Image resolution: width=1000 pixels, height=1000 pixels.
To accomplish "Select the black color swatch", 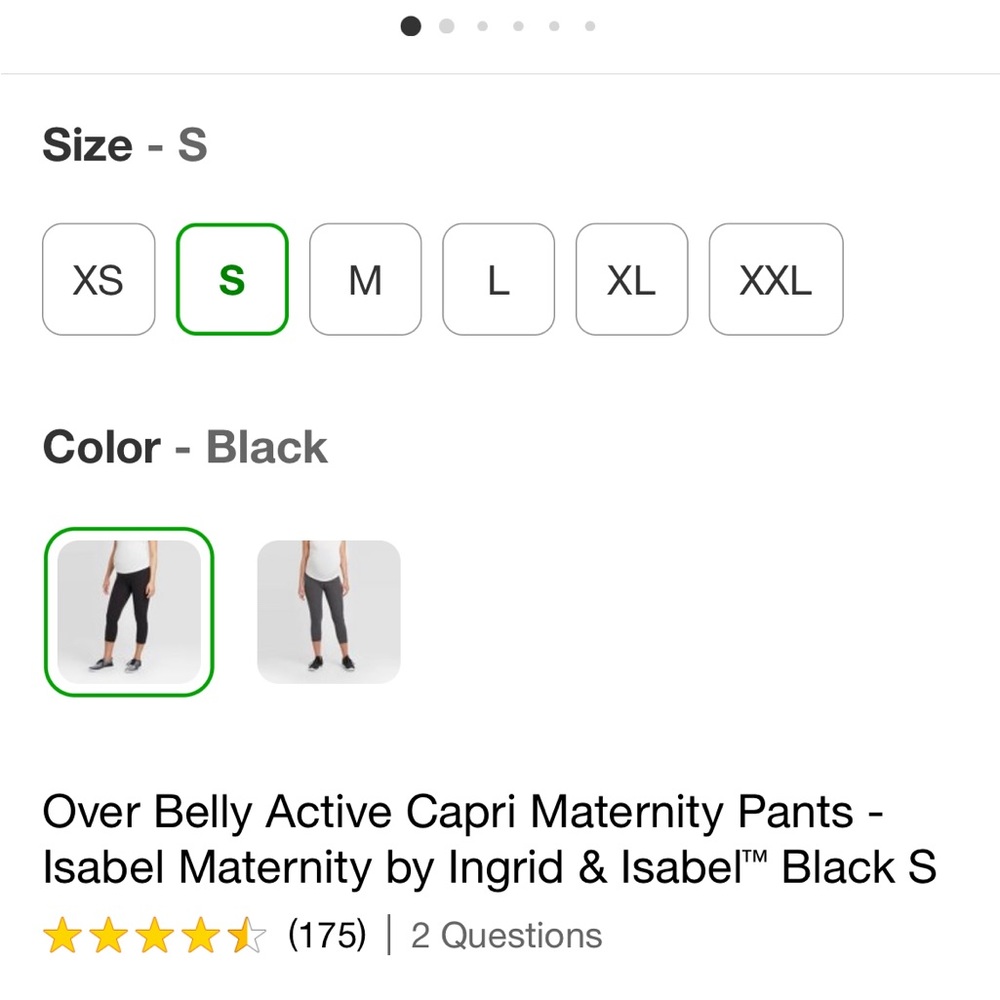I will (x=129, y=612).
